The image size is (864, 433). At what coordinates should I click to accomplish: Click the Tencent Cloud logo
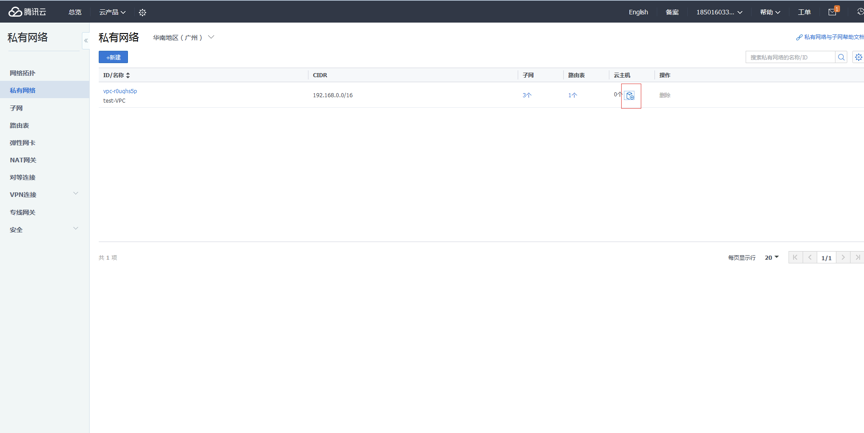[x=28, y=12]
